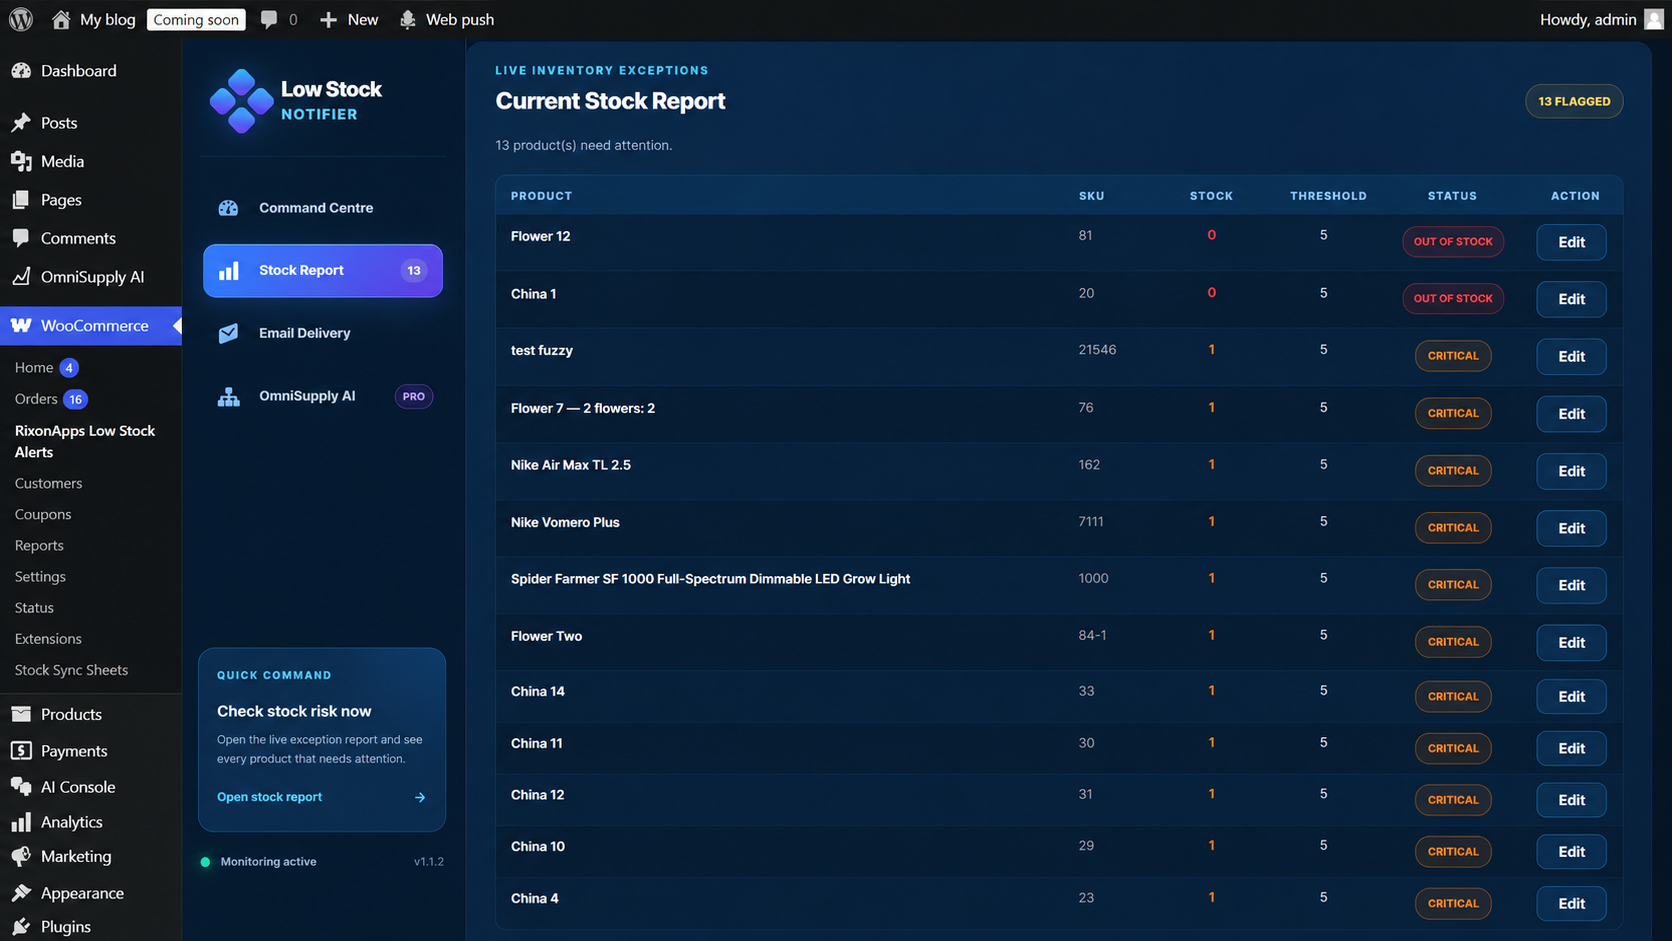This screenshot has width=1672, height=941.
Task: Click the Comments icon in sidebar
Action: click(x=21, y=238)
